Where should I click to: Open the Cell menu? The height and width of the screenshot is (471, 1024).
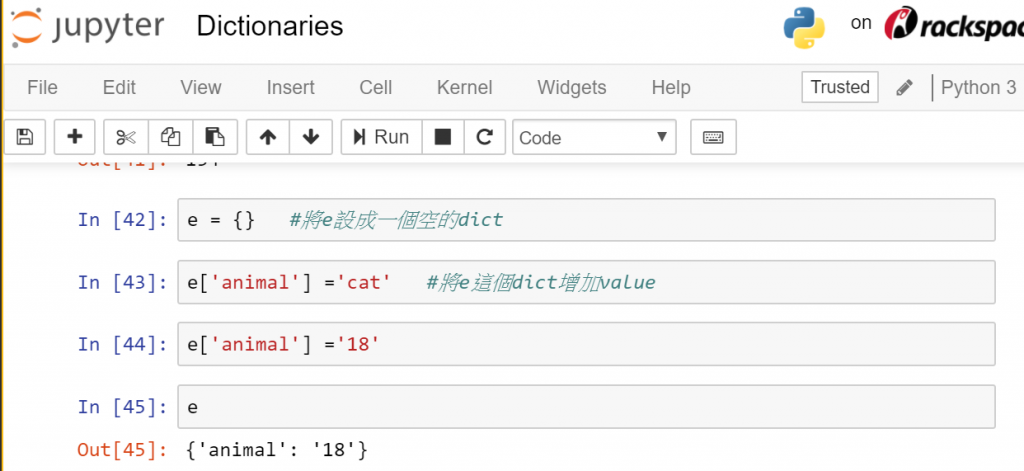point(375,88)
